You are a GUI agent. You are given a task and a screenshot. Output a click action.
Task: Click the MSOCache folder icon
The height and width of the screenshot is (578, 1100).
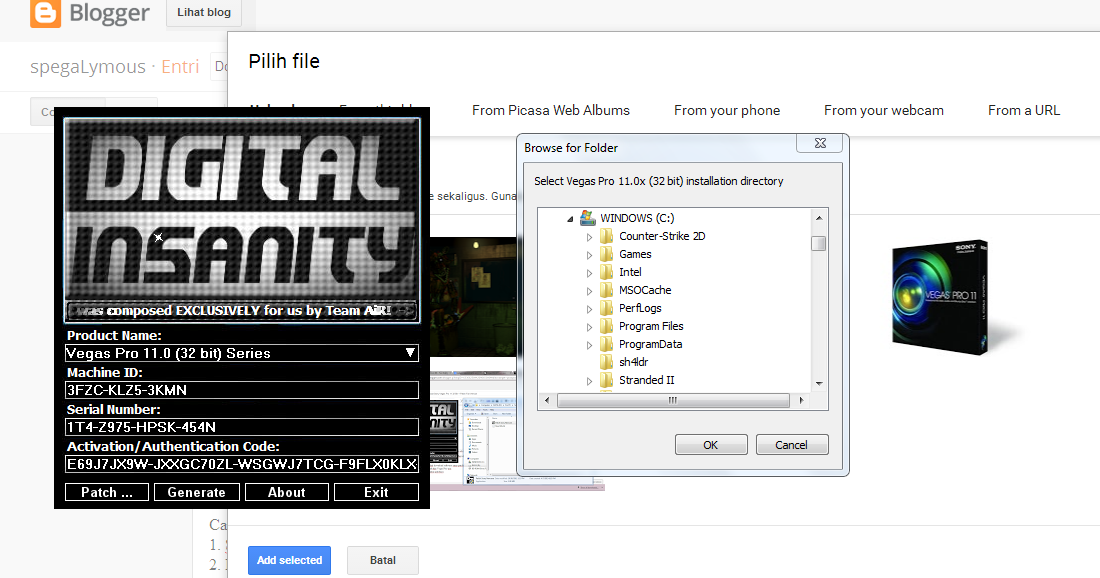tap(607, 290)
